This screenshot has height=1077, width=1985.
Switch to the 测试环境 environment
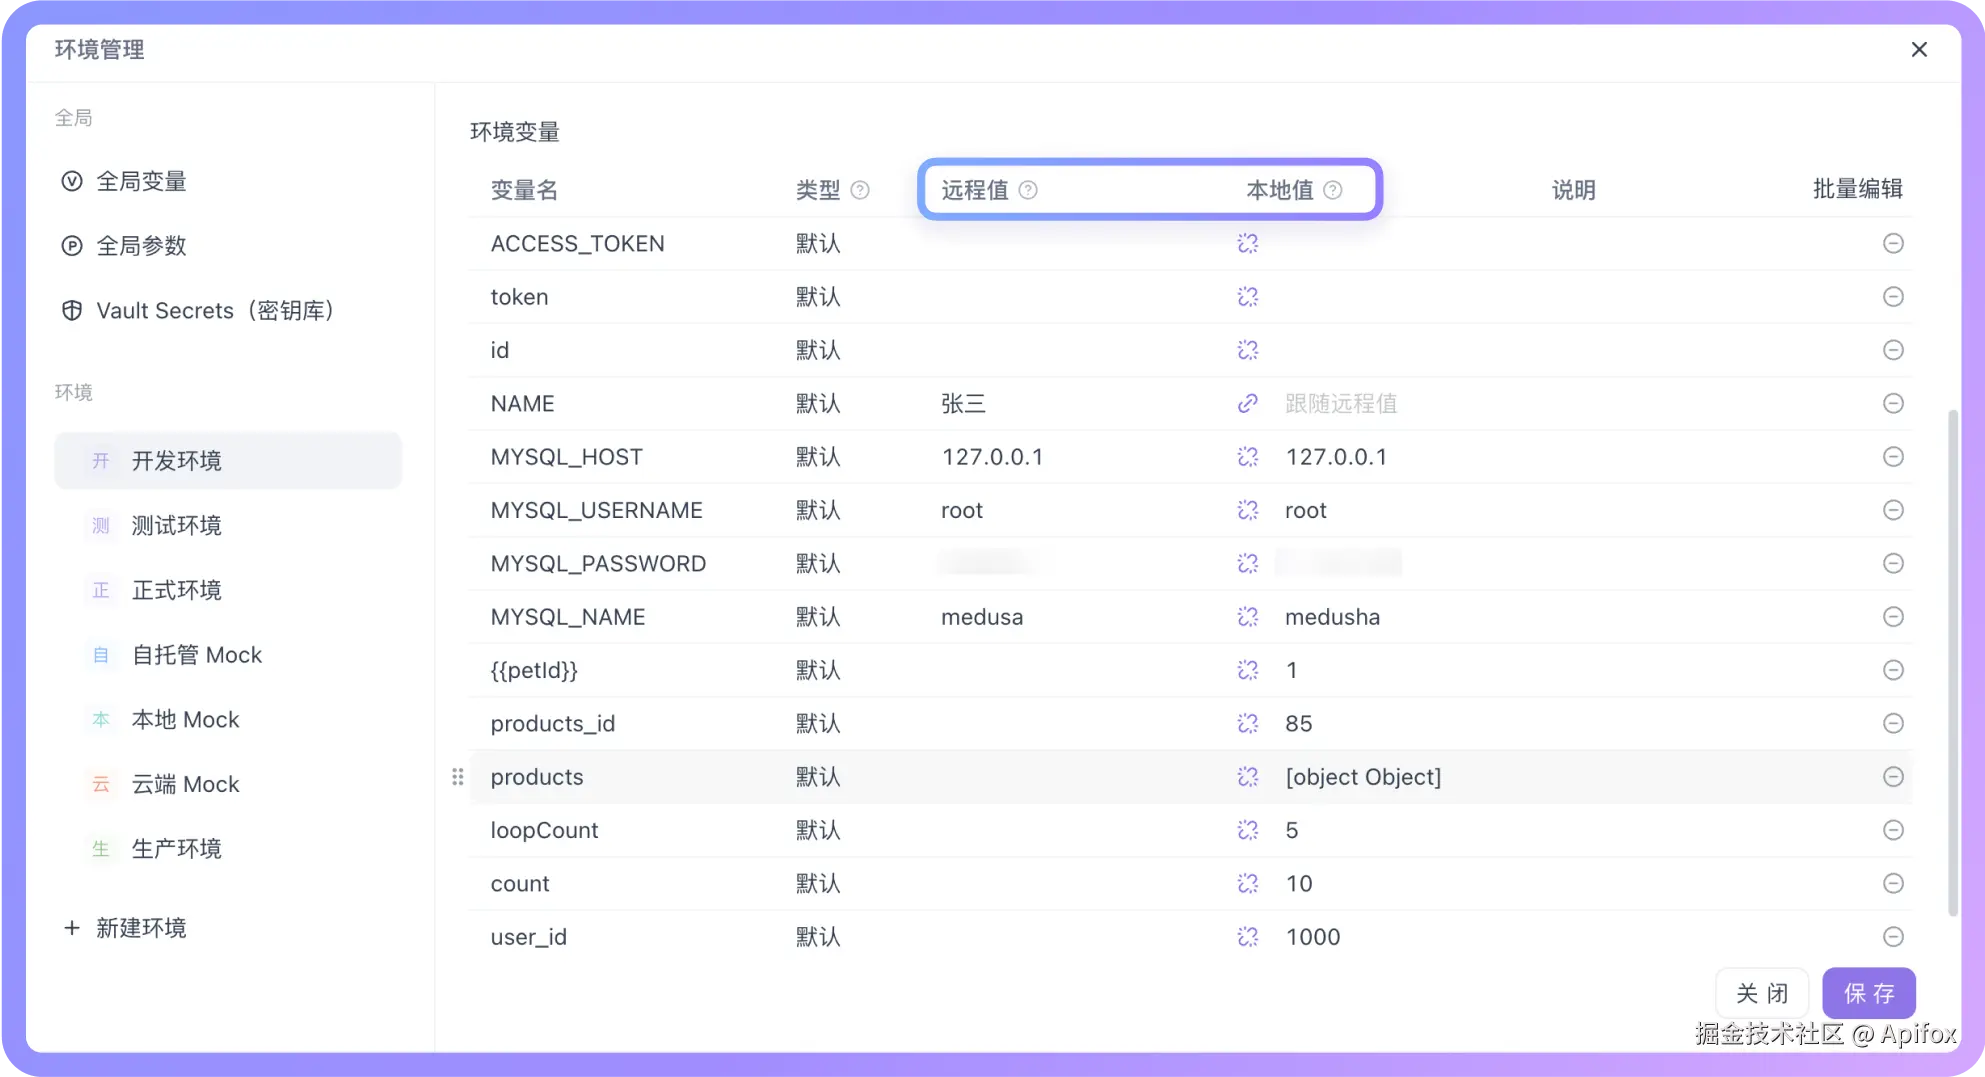coord(177,524)
